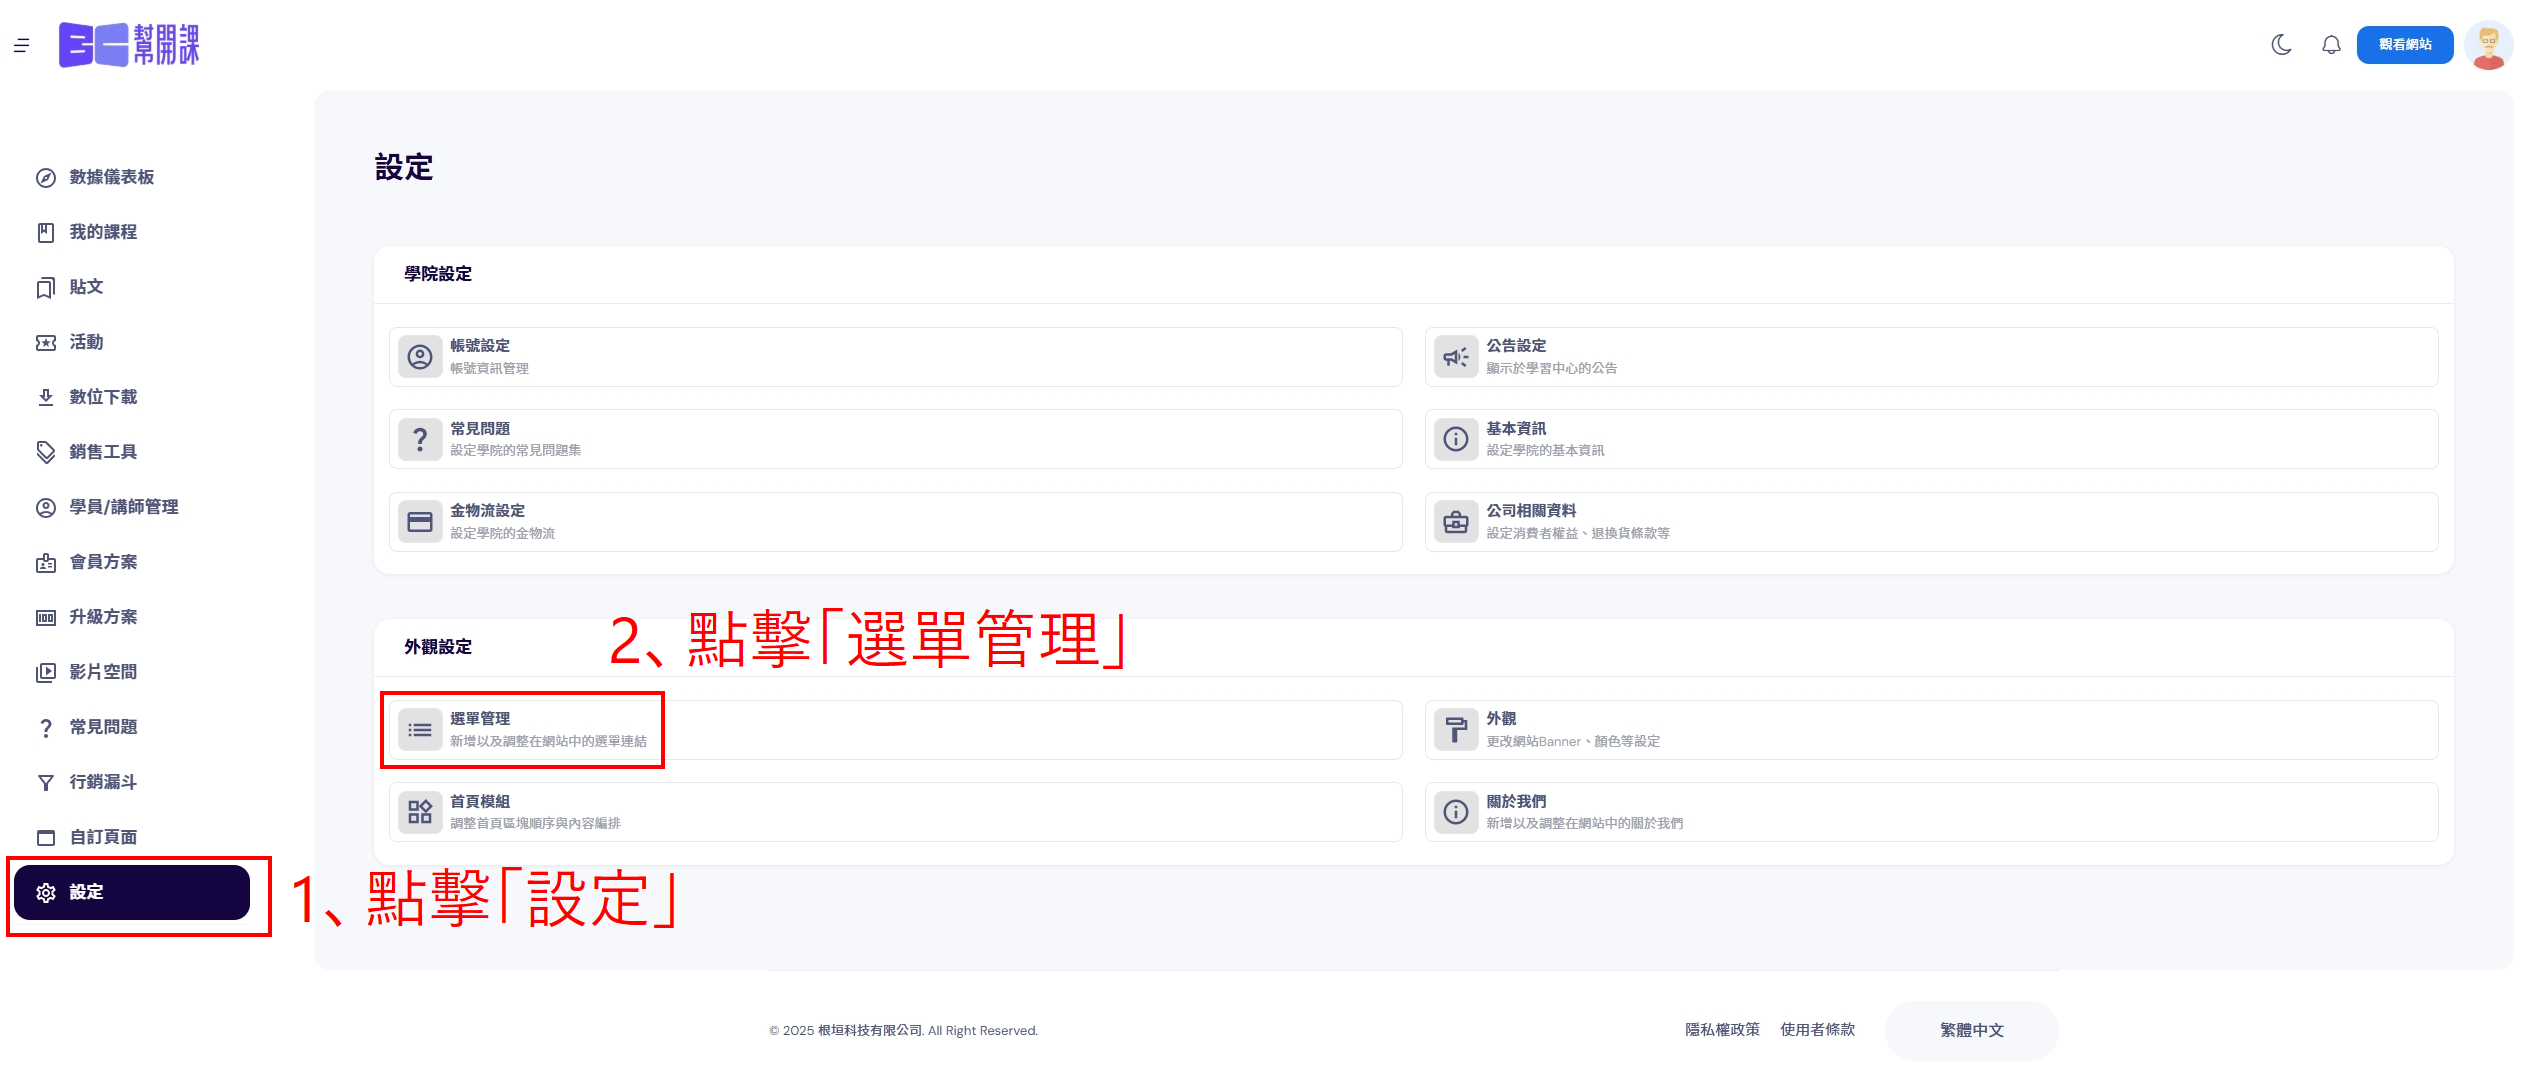Open 首頁模組 widgets icon
Image resolution: width=2527 pixels, height=1085 pixels.
tap(420, 812)
